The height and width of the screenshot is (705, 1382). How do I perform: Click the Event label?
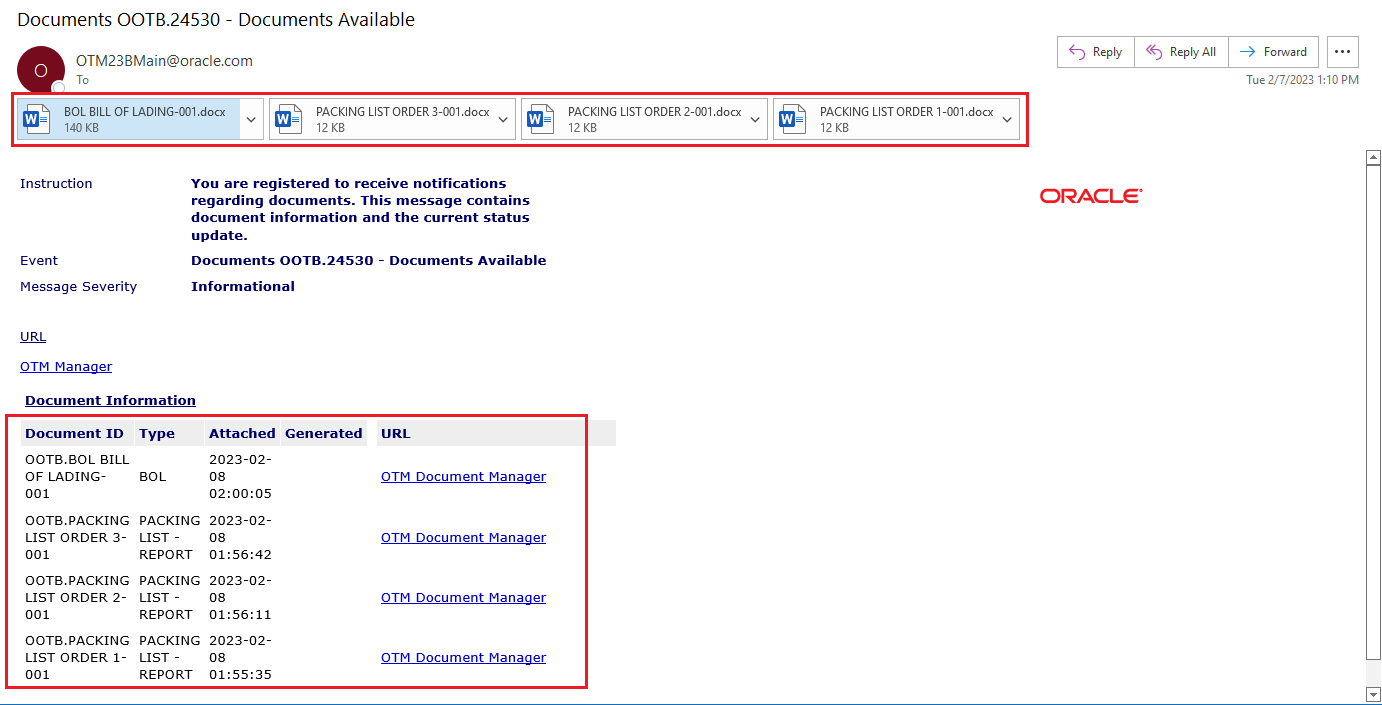pyautogui.click(x=39, y=261)
